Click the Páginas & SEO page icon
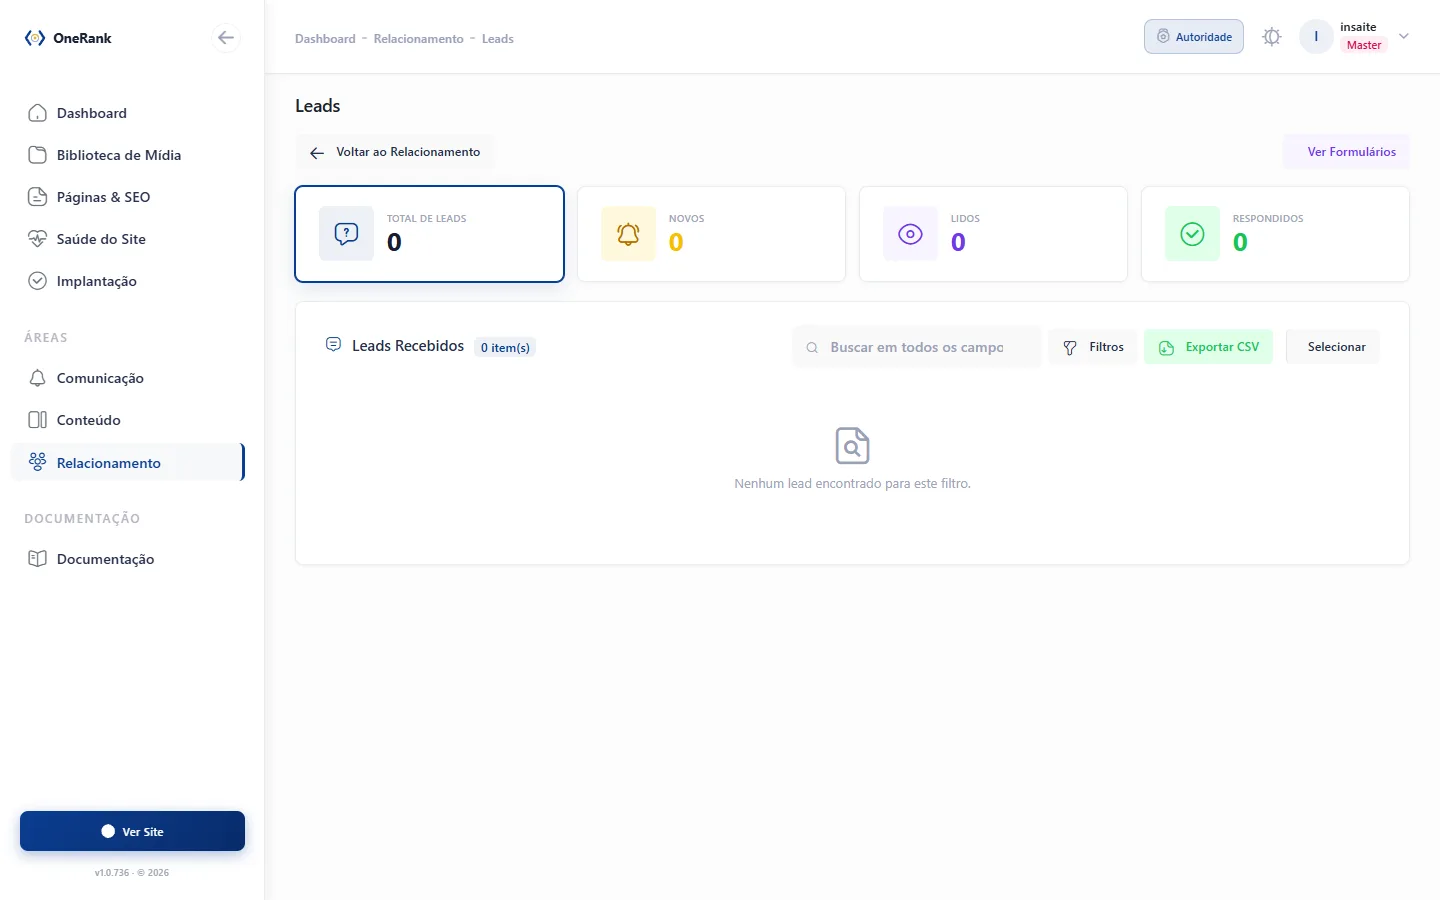This screenshot has height=900, width=1440. coord(37,197)
